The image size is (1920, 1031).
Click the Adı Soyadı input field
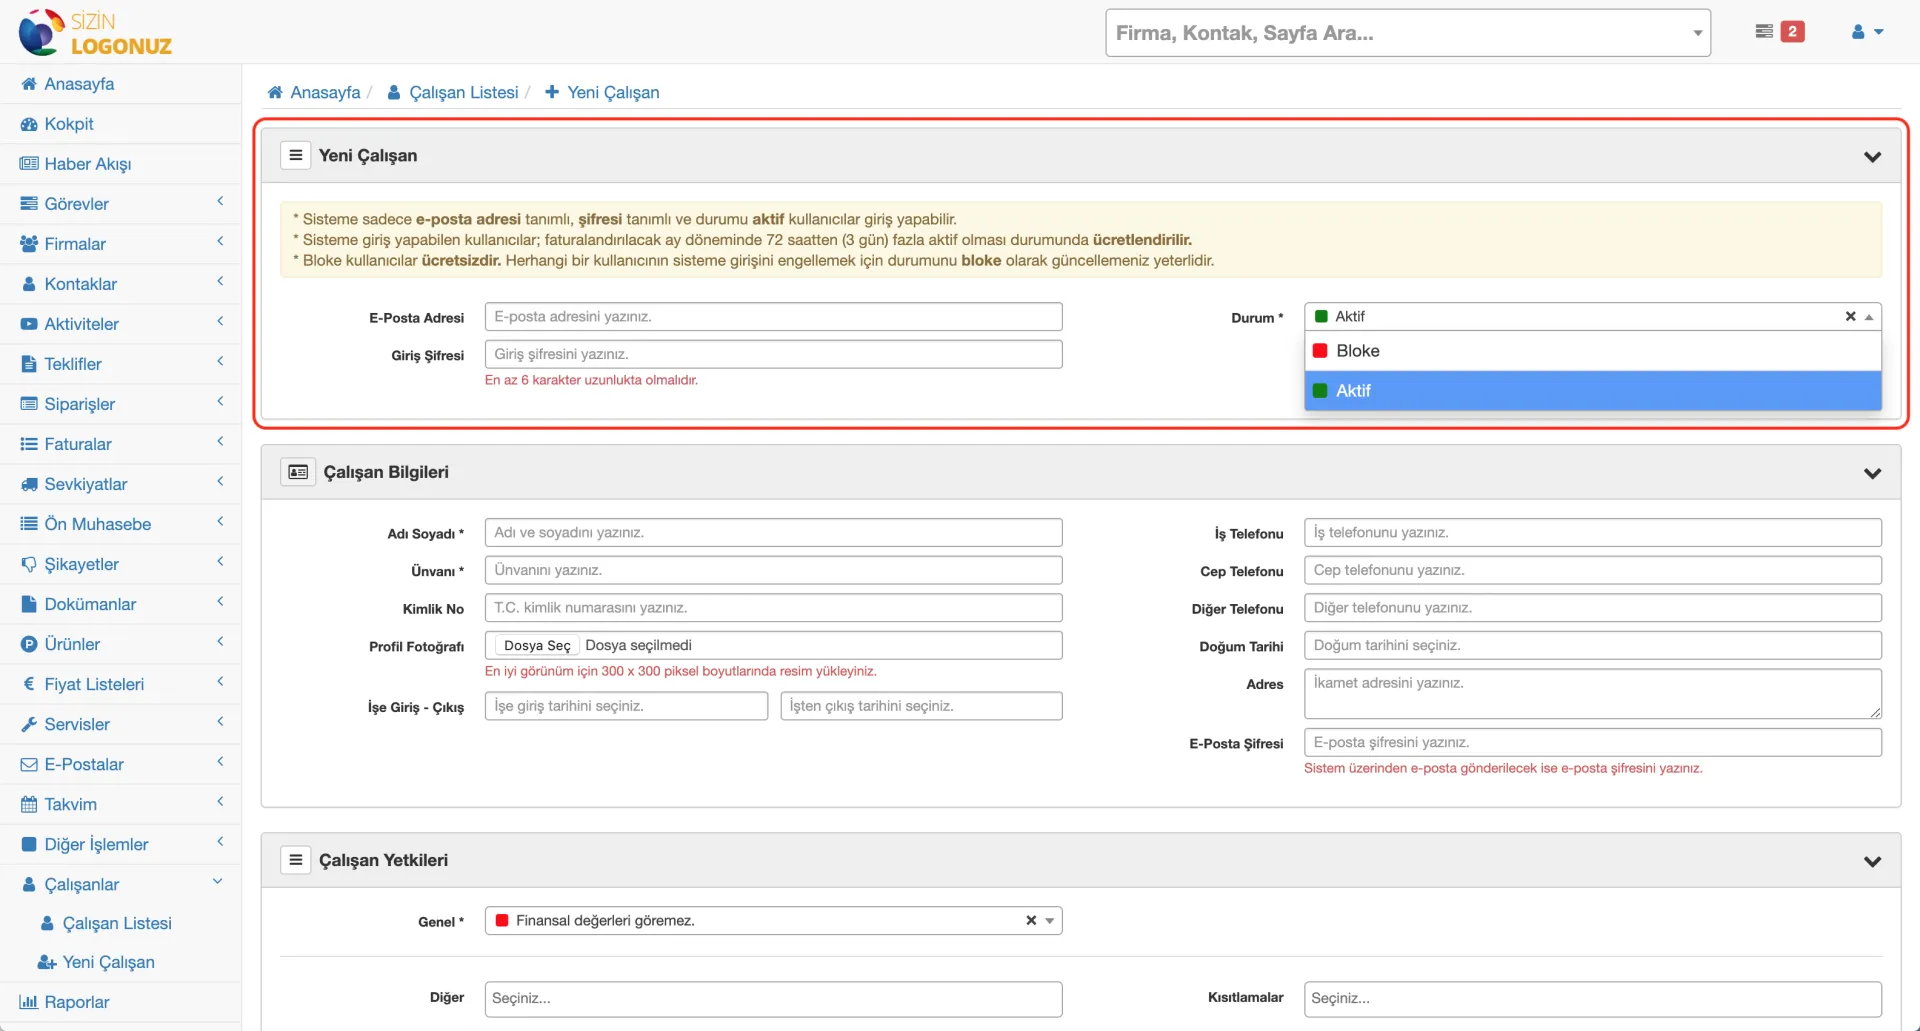[x=773, y=532]
